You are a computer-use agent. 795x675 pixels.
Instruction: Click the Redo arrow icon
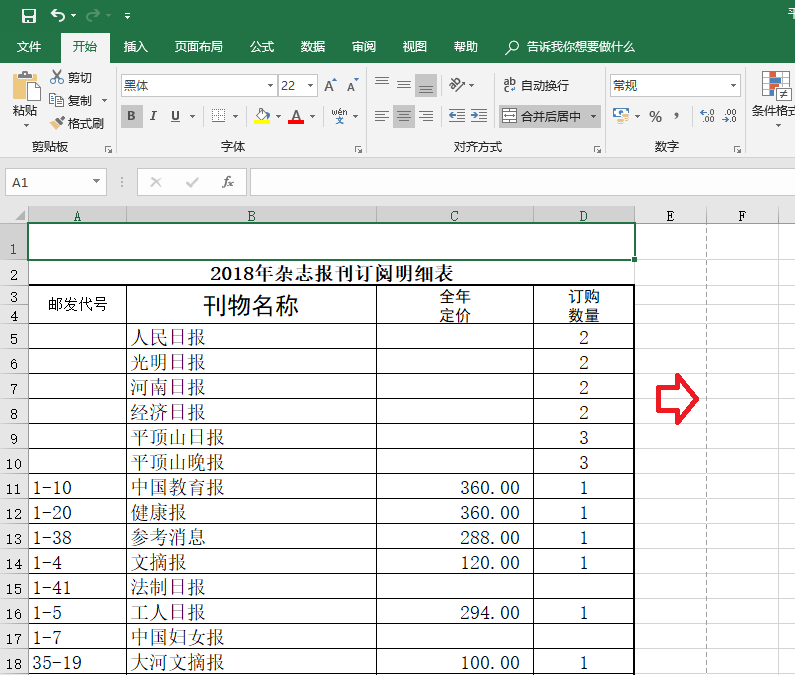(93, 16)
